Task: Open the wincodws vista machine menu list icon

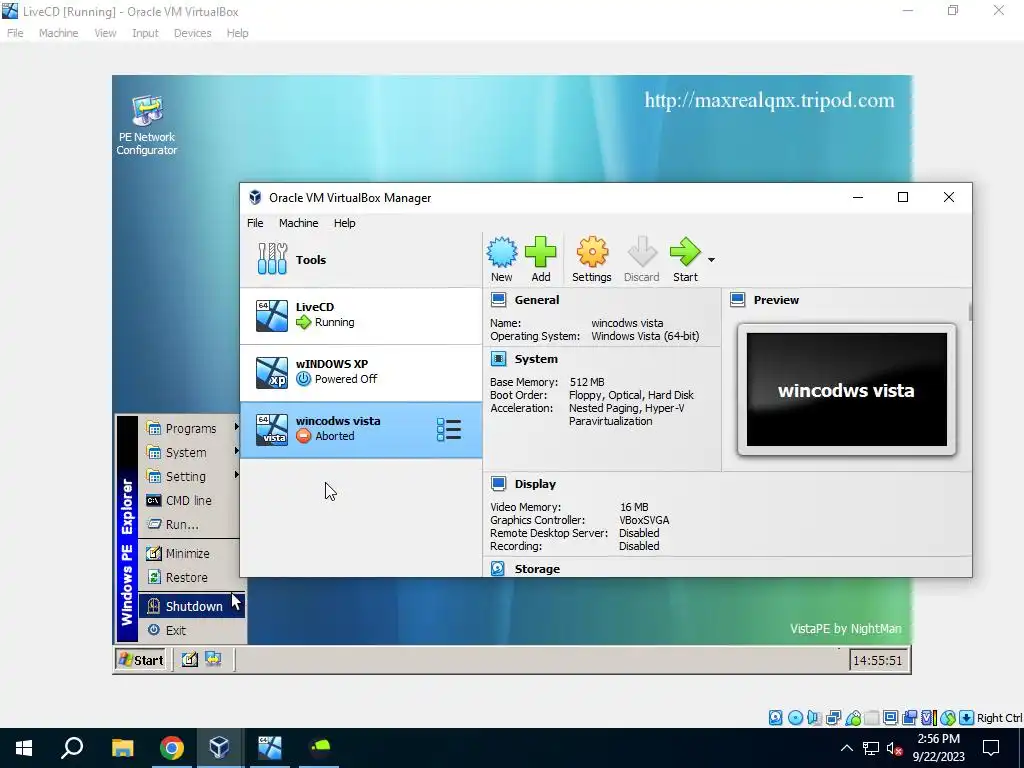Action: tap(449, 430)
